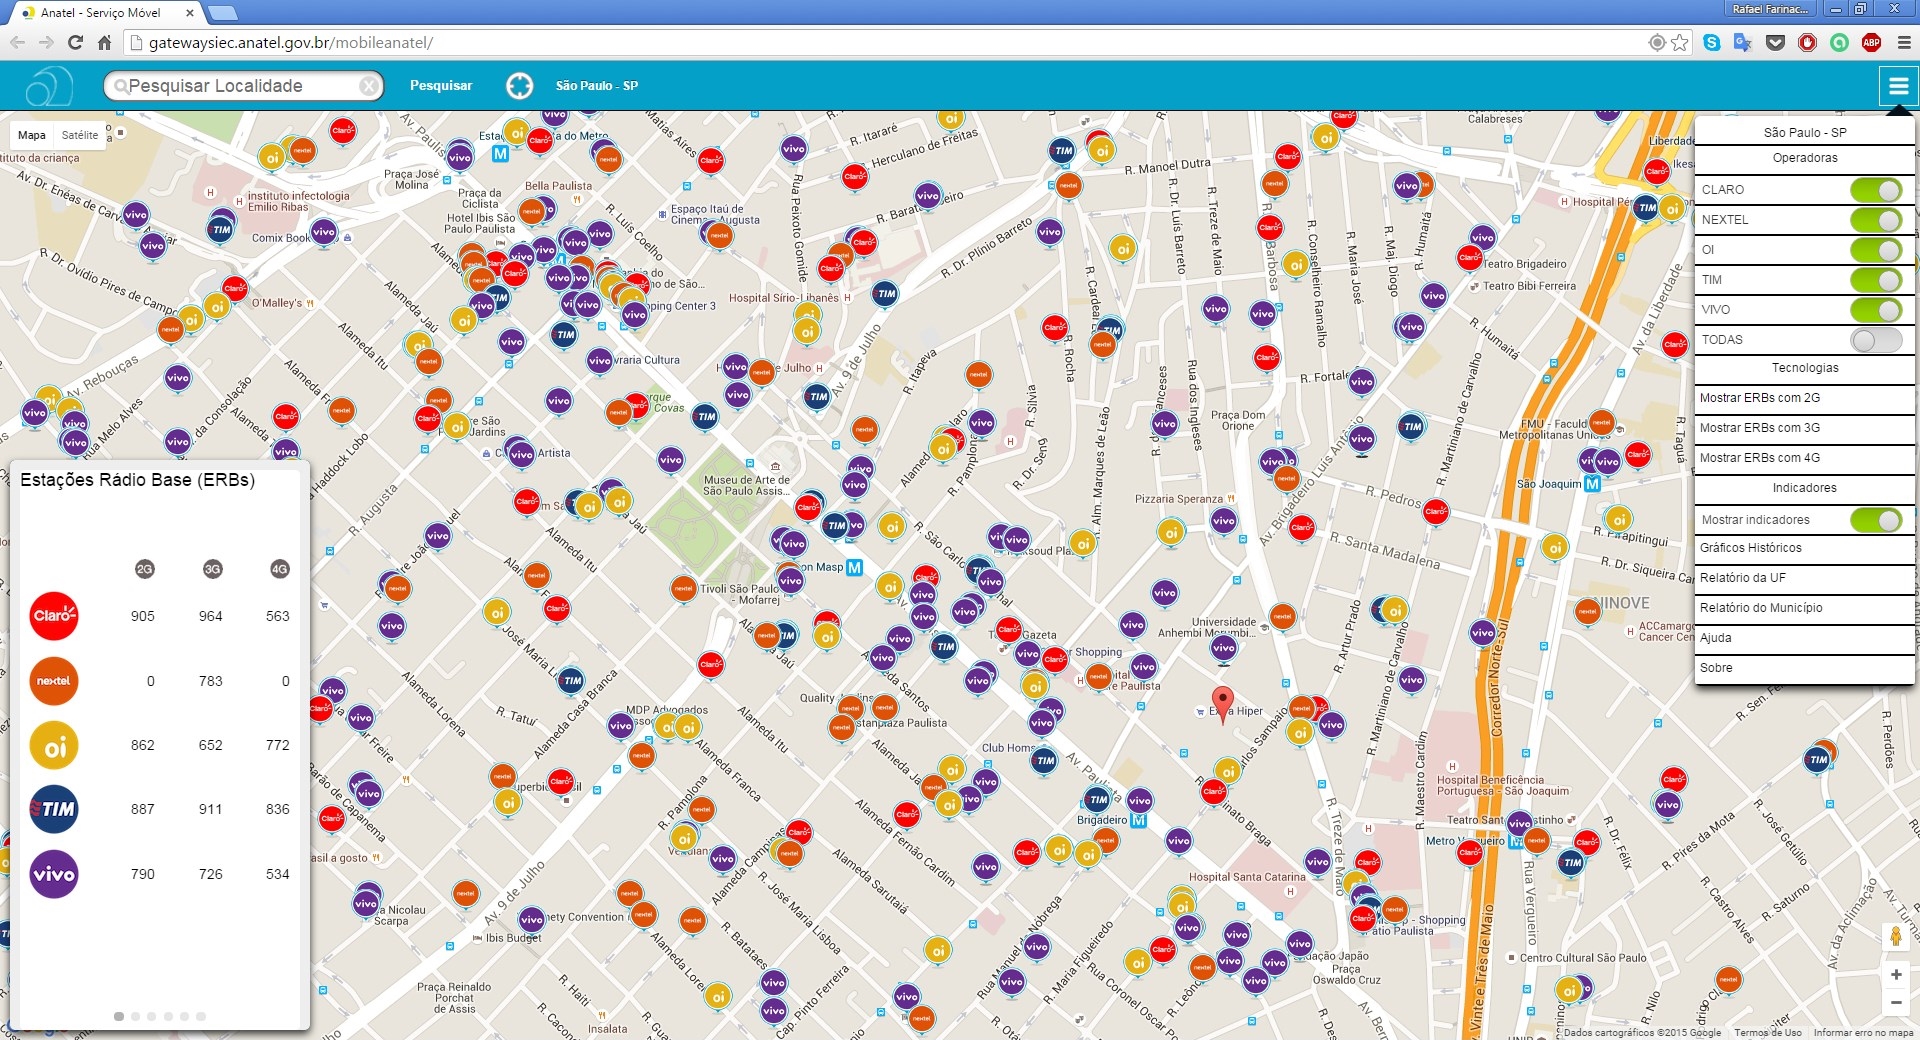
Task: Disable the CLARO operator toggle
Action: tap(1875, 190)
